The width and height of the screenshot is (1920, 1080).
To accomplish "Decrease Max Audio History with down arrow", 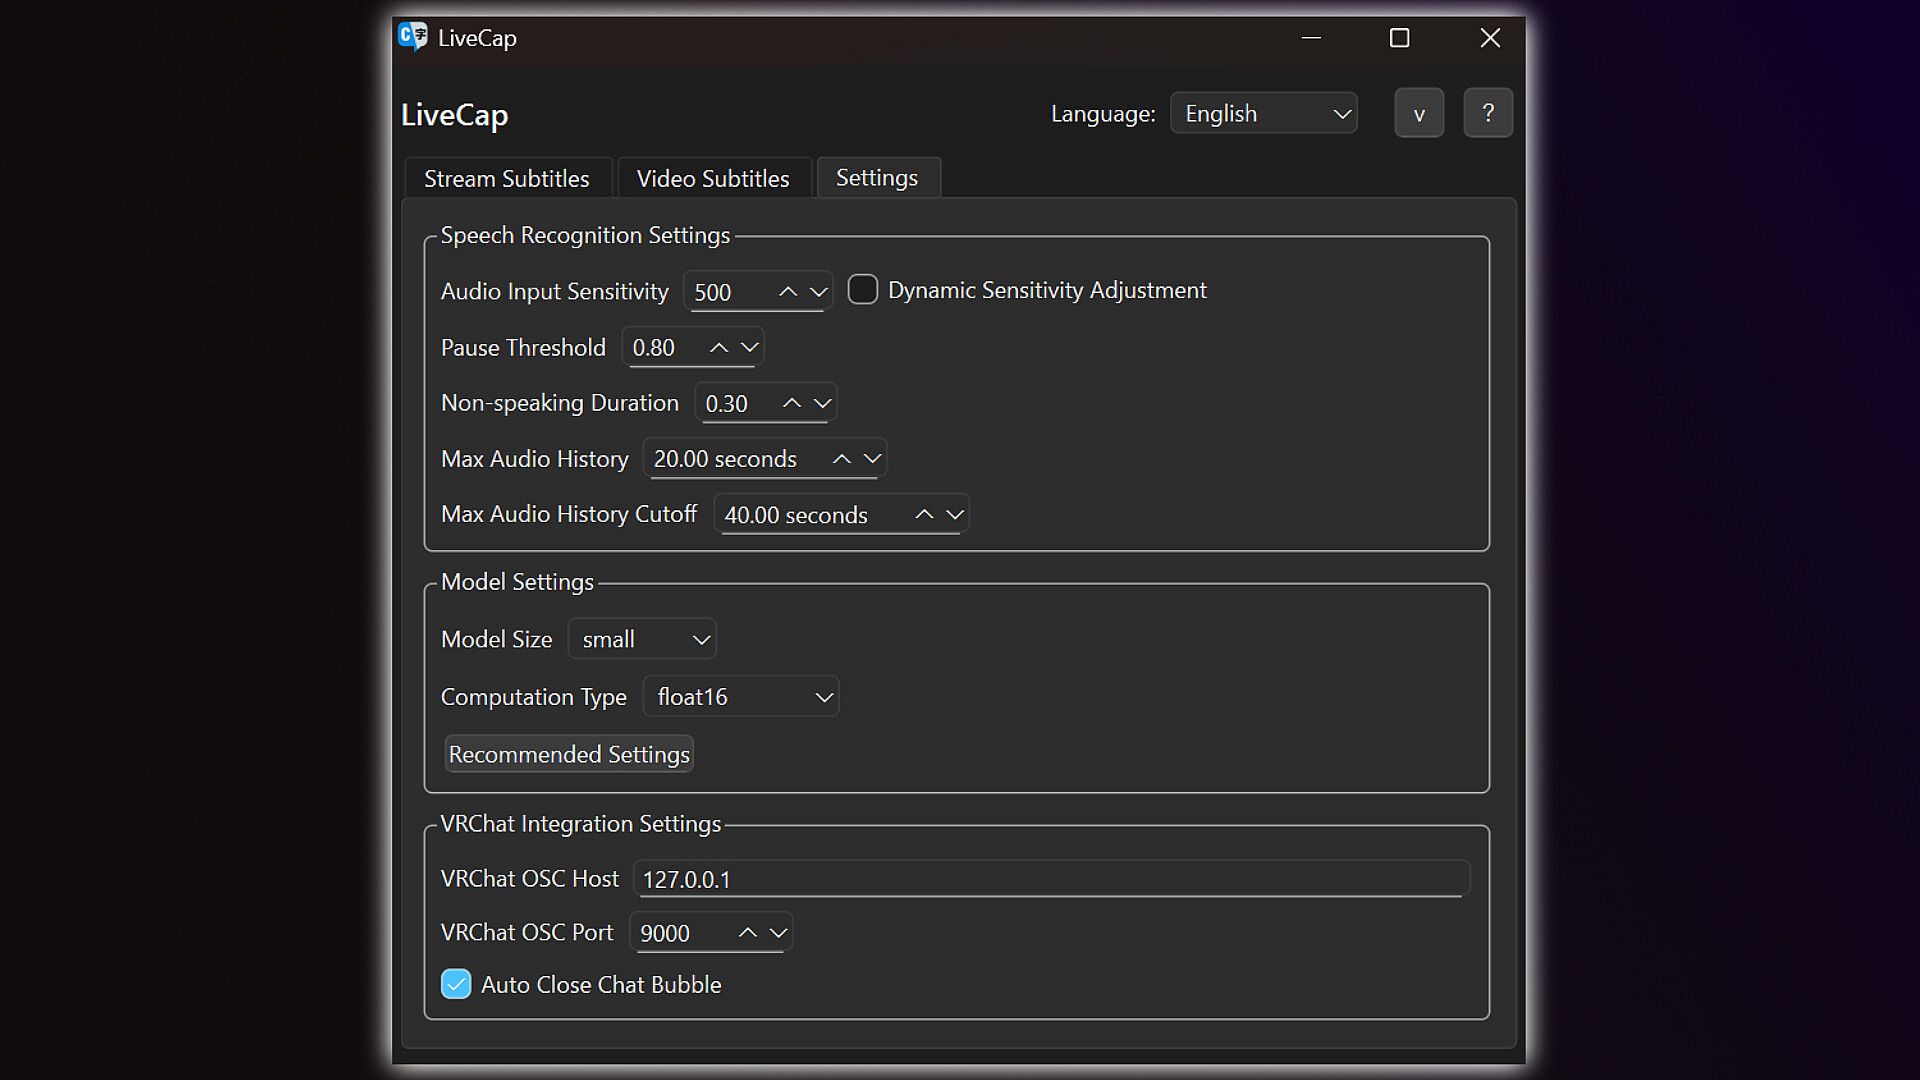I will tap(872, 459).
